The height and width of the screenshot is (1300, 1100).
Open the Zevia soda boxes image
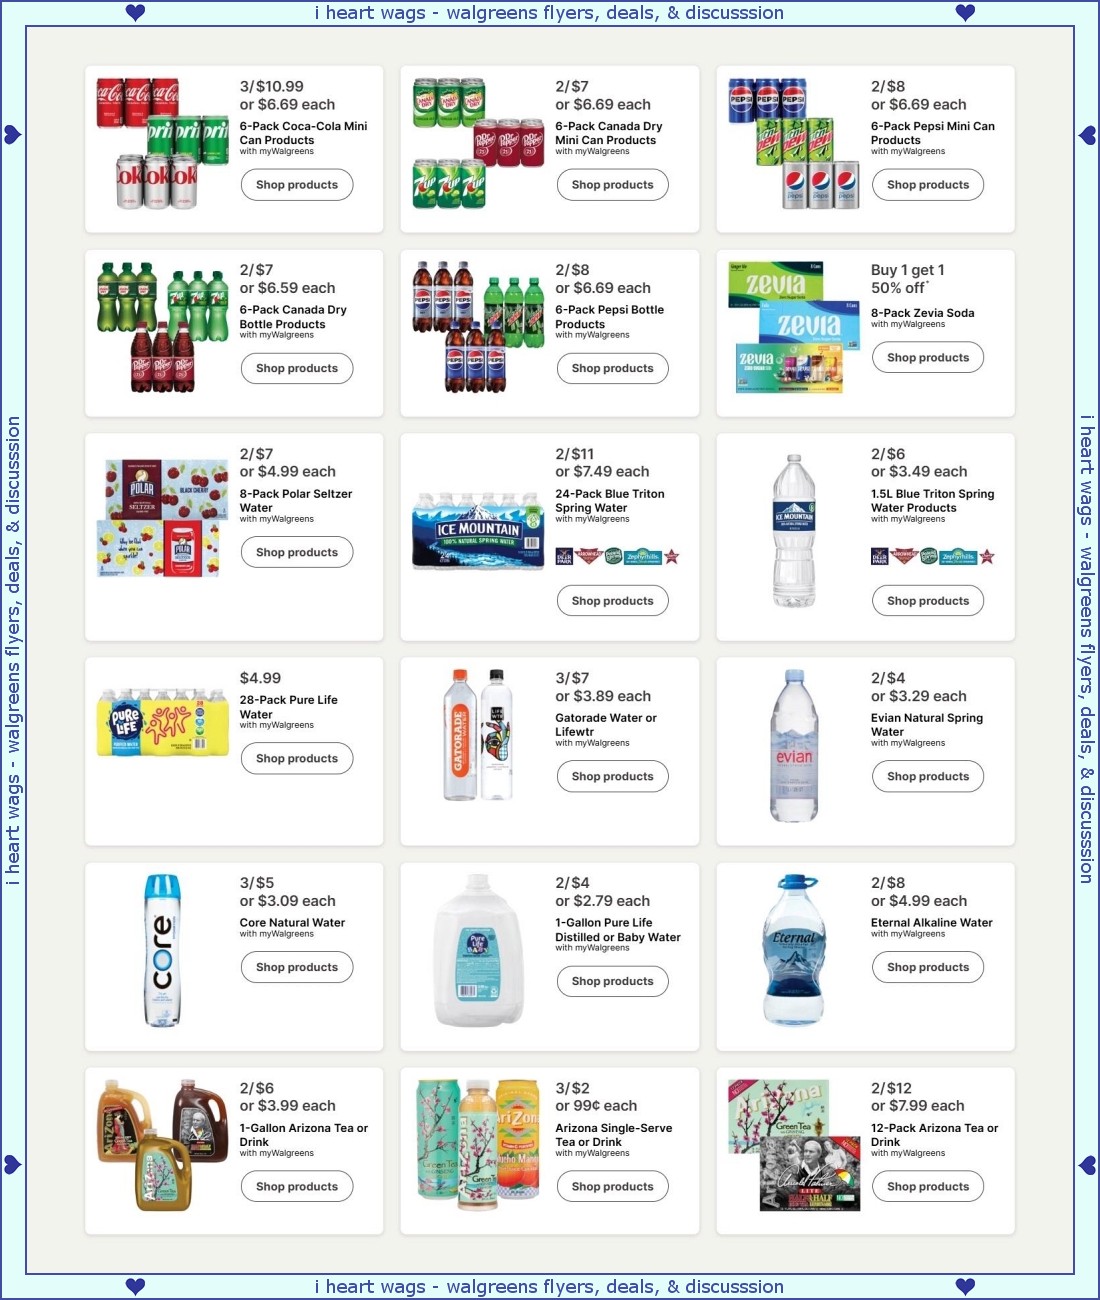tap(794, 327)
